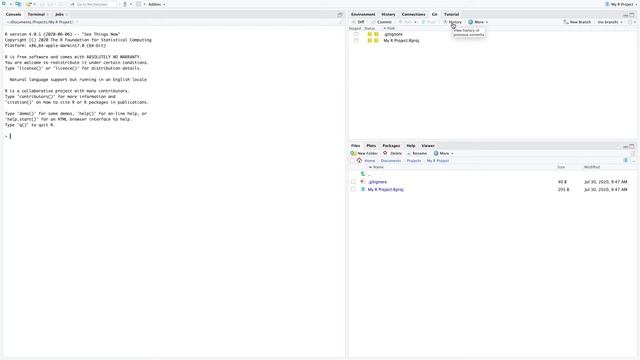Viewport: 640px width, 360px height.
Task: Click the New Folder icon in Files
Action: coord(353,153)
